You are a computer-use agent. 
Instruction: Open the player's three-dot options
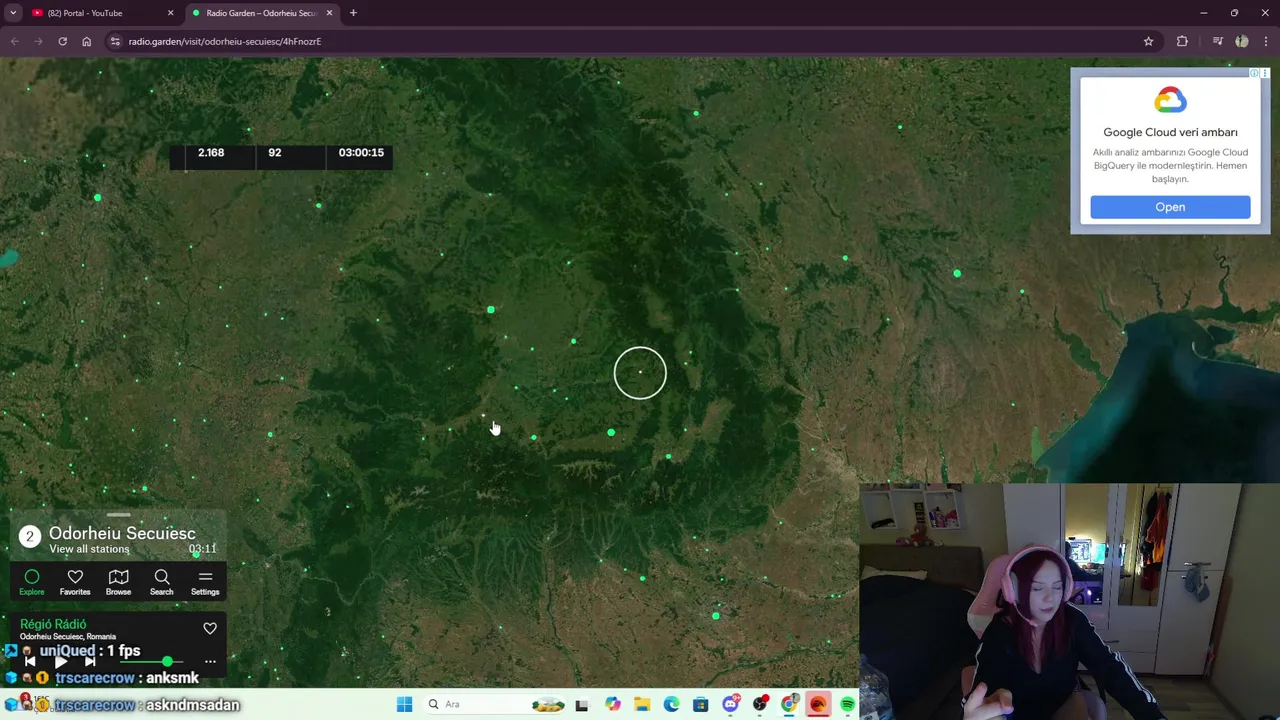pos(210,661)
